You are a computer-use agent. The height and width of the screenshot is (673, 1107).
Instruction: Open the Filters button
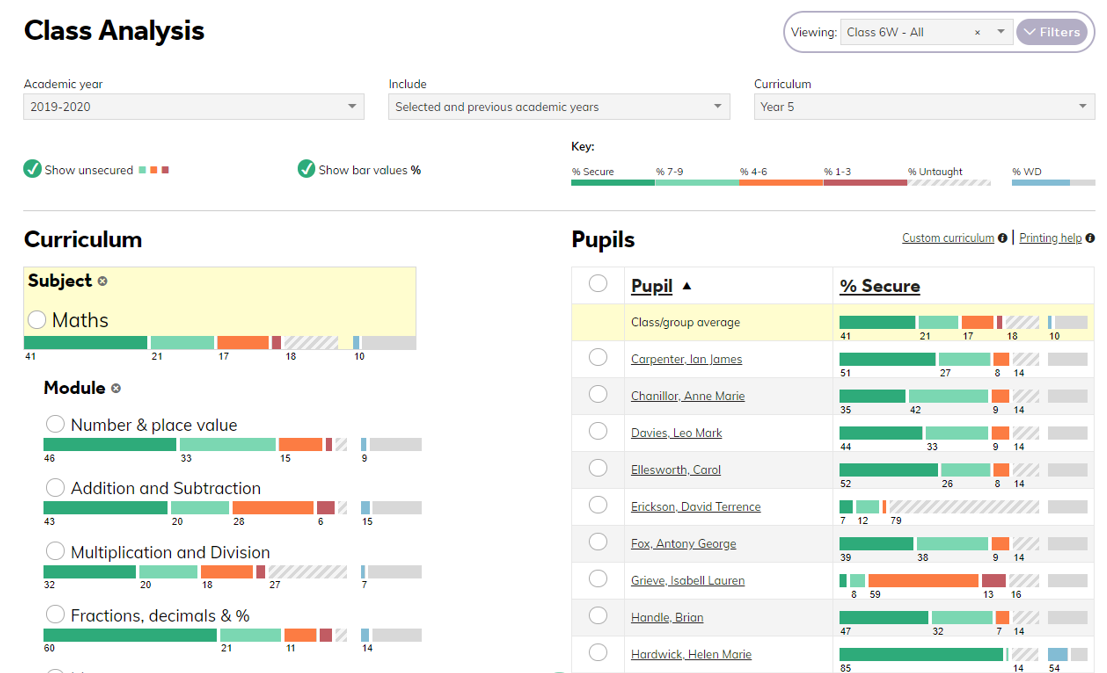click(x=1051, y=32)
